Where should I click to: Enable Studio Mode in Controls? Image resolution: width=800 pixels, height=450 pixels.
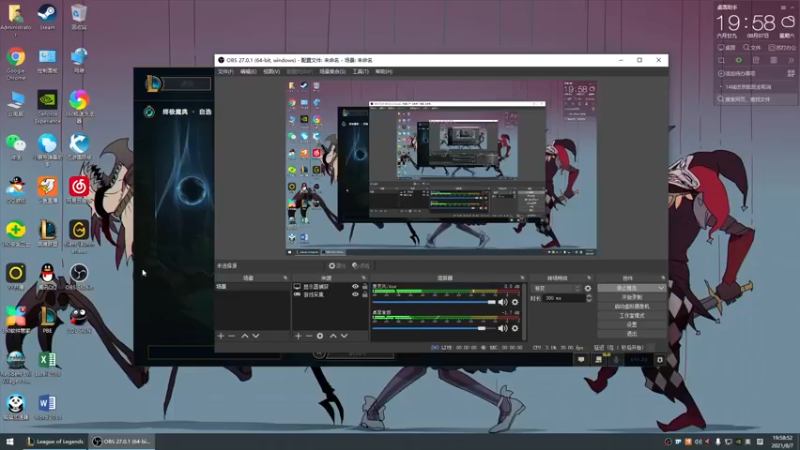pos(632,315)
